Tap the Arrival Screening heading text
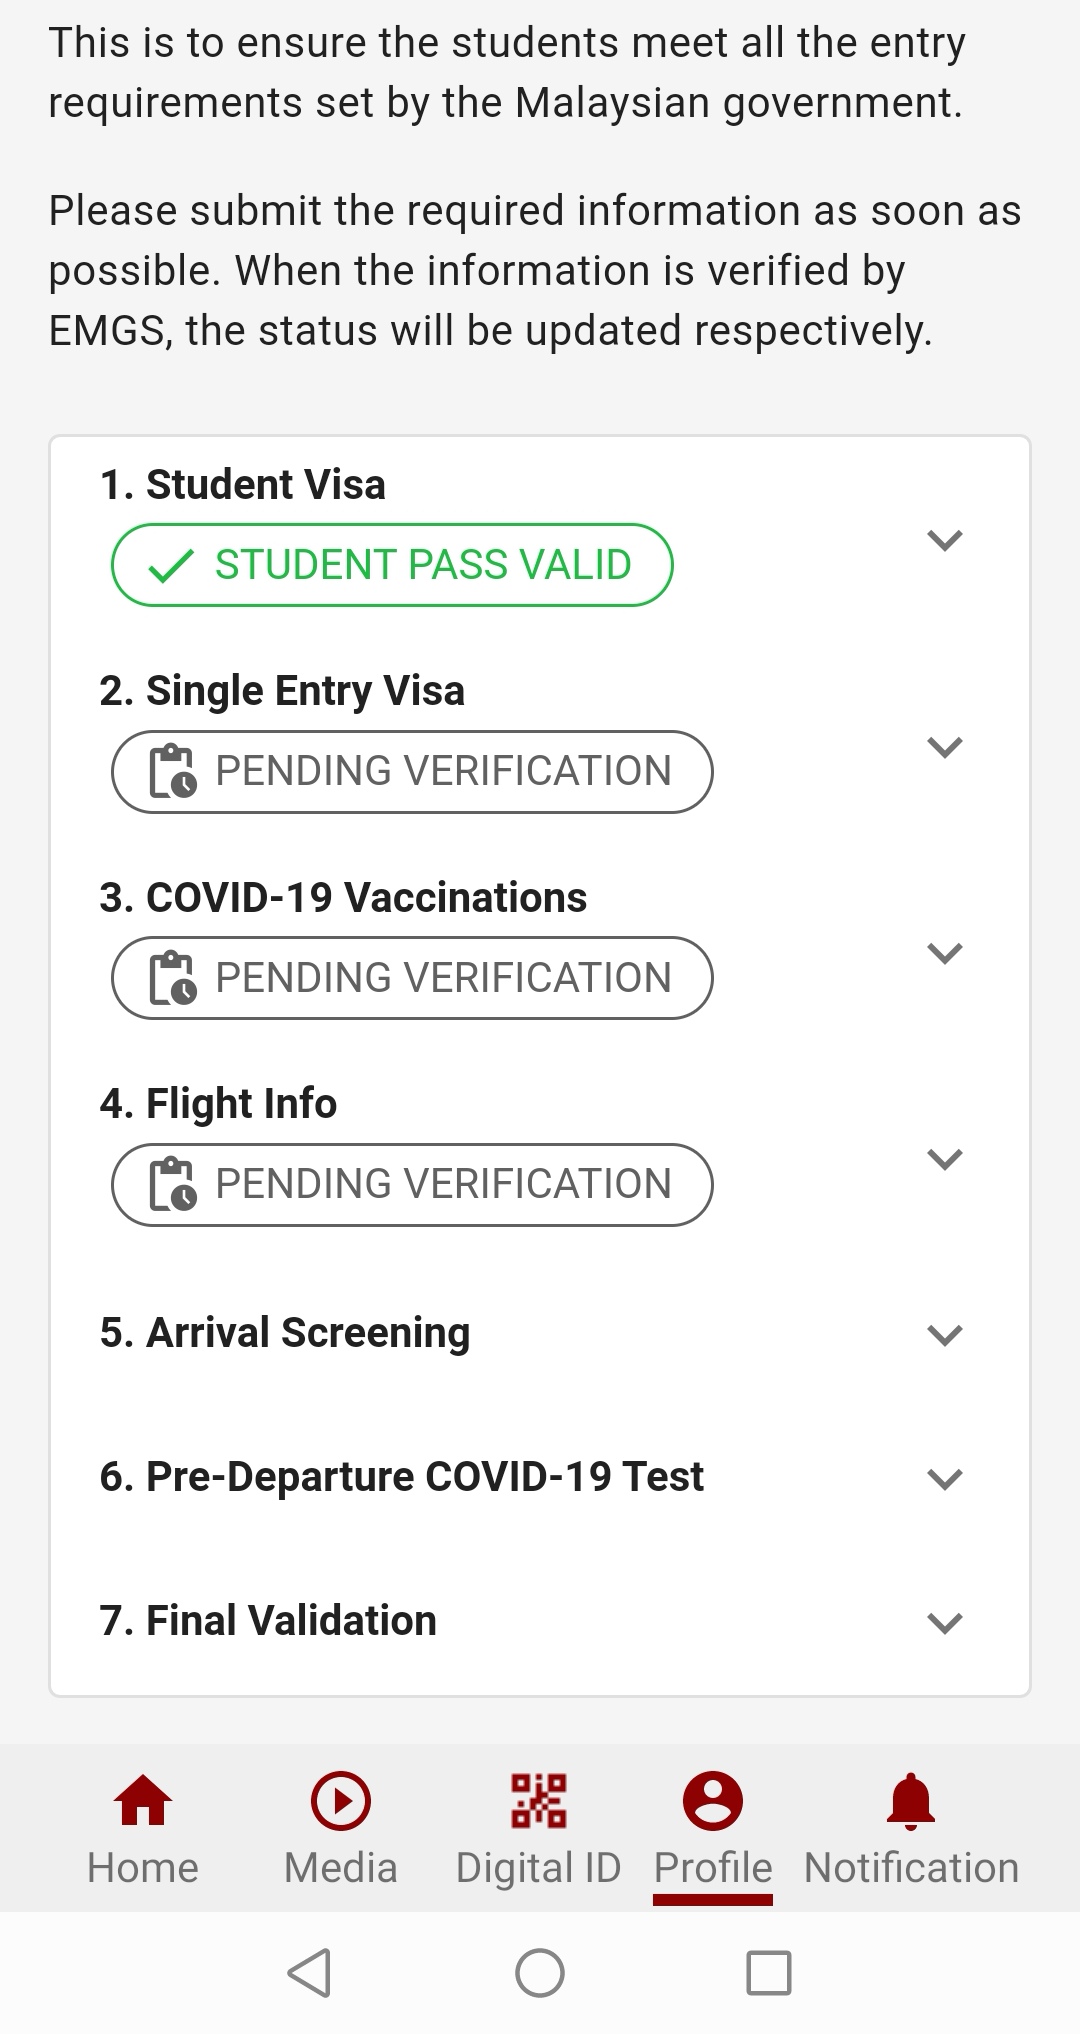Image resolution: width=1080 pixels, height=2034 pixels. [x=285, y=1333]
